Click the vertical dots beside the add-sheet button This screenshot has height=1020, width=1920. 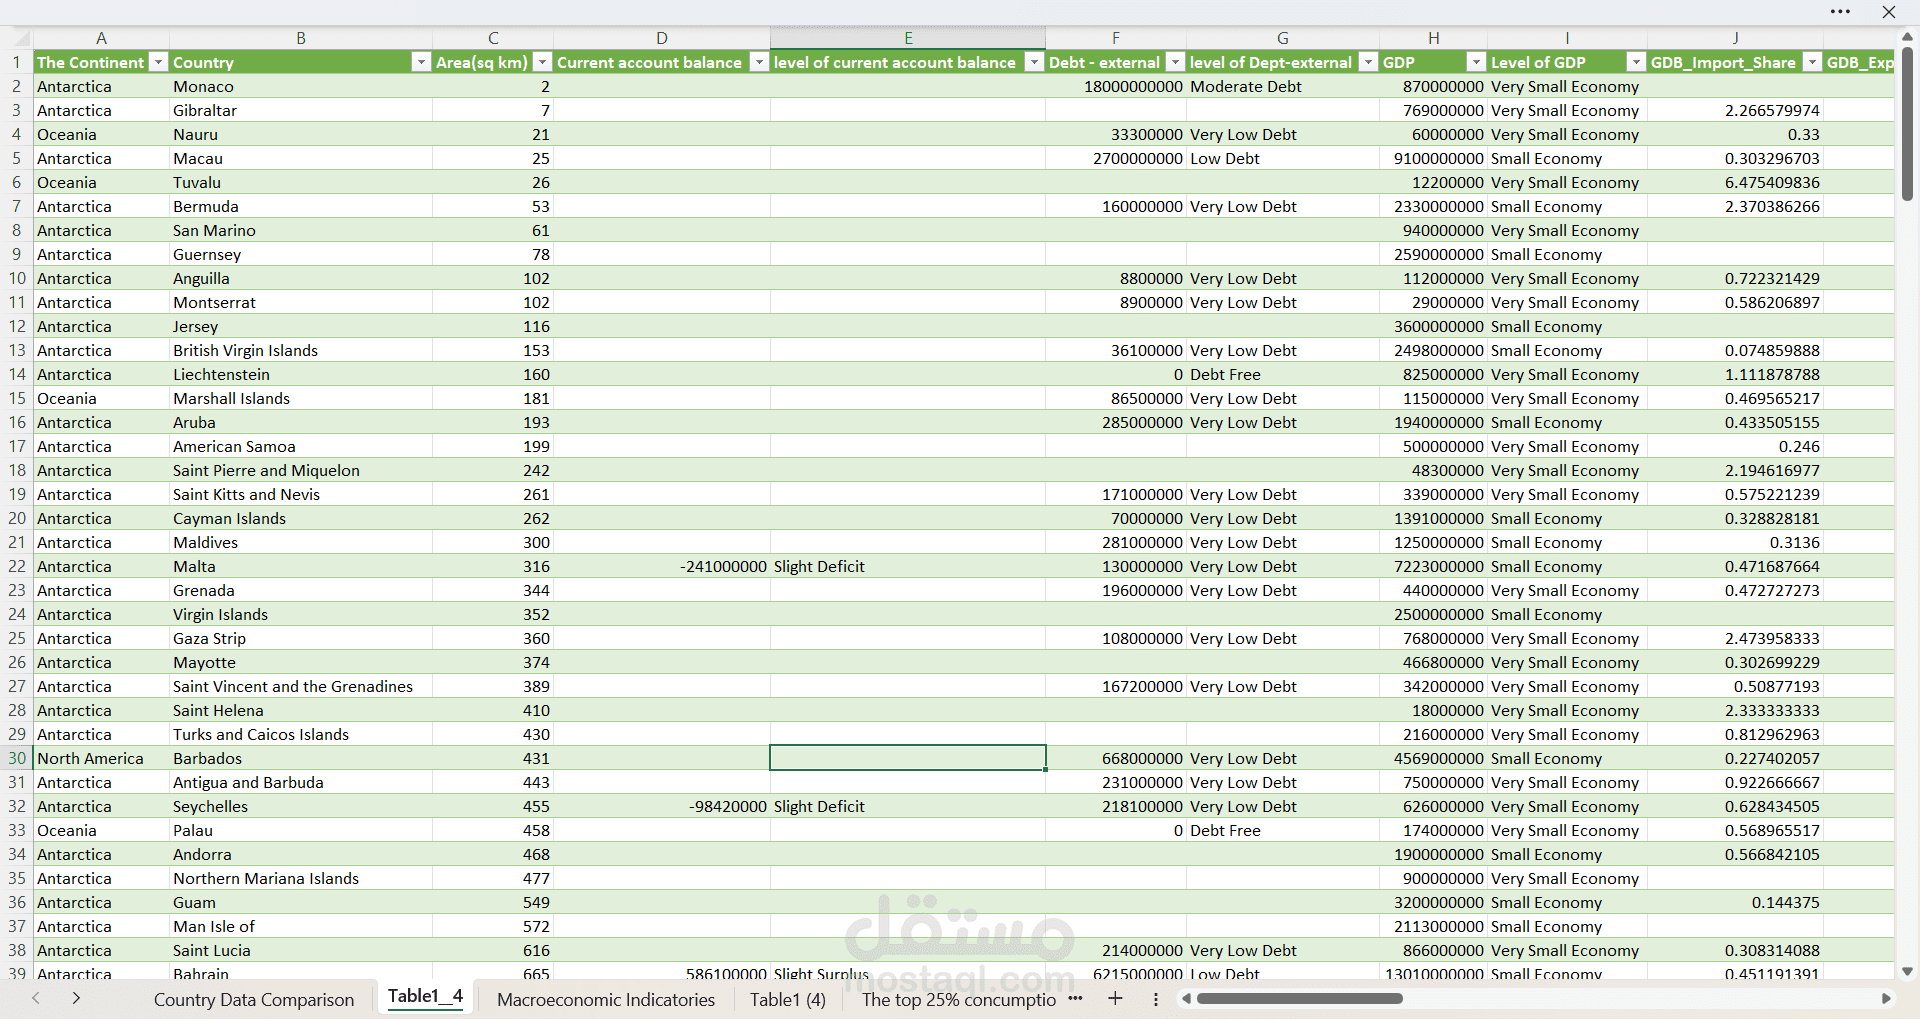pyautogui.click(x=1156, y=999)
